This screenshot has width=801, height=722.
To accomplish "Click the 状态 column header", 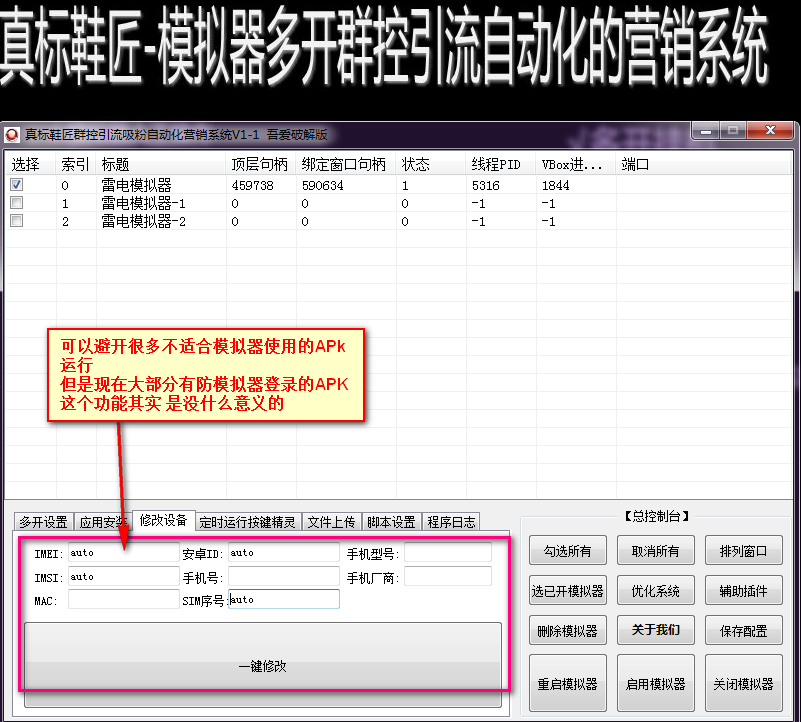I will point(431,164).
